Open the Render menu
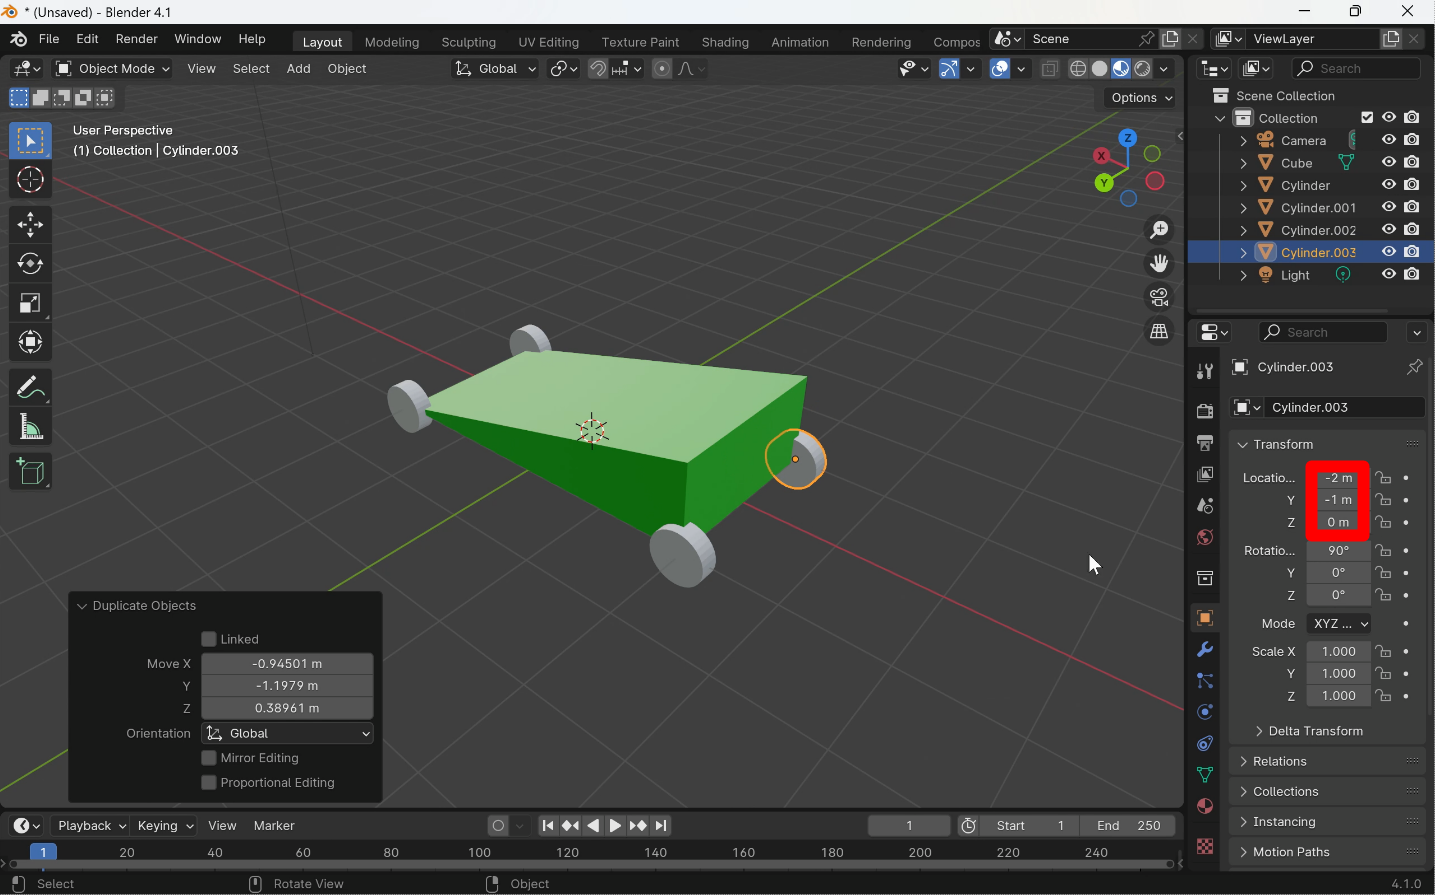Image resolution: width=1436 pixels, height=896 pixels. (137, 39)
